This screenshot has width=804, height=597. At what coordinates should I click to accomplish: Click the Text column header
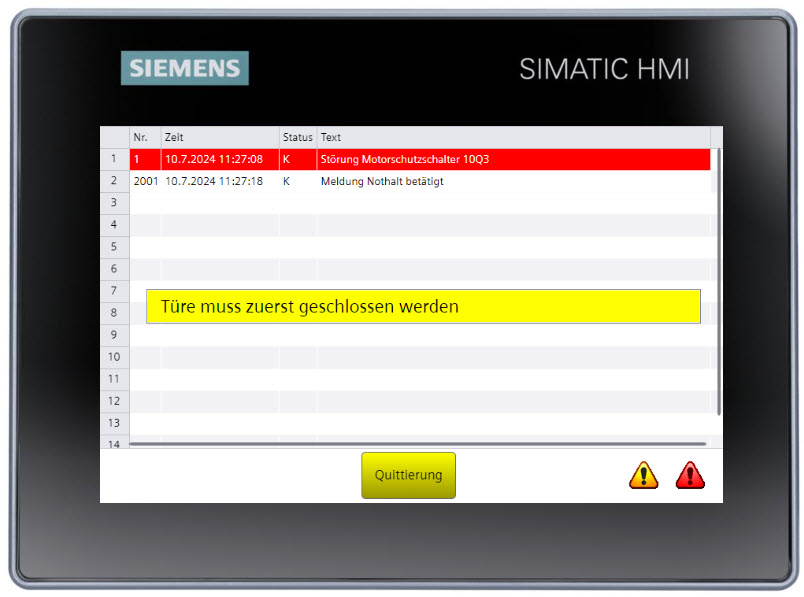click(514, 137)
